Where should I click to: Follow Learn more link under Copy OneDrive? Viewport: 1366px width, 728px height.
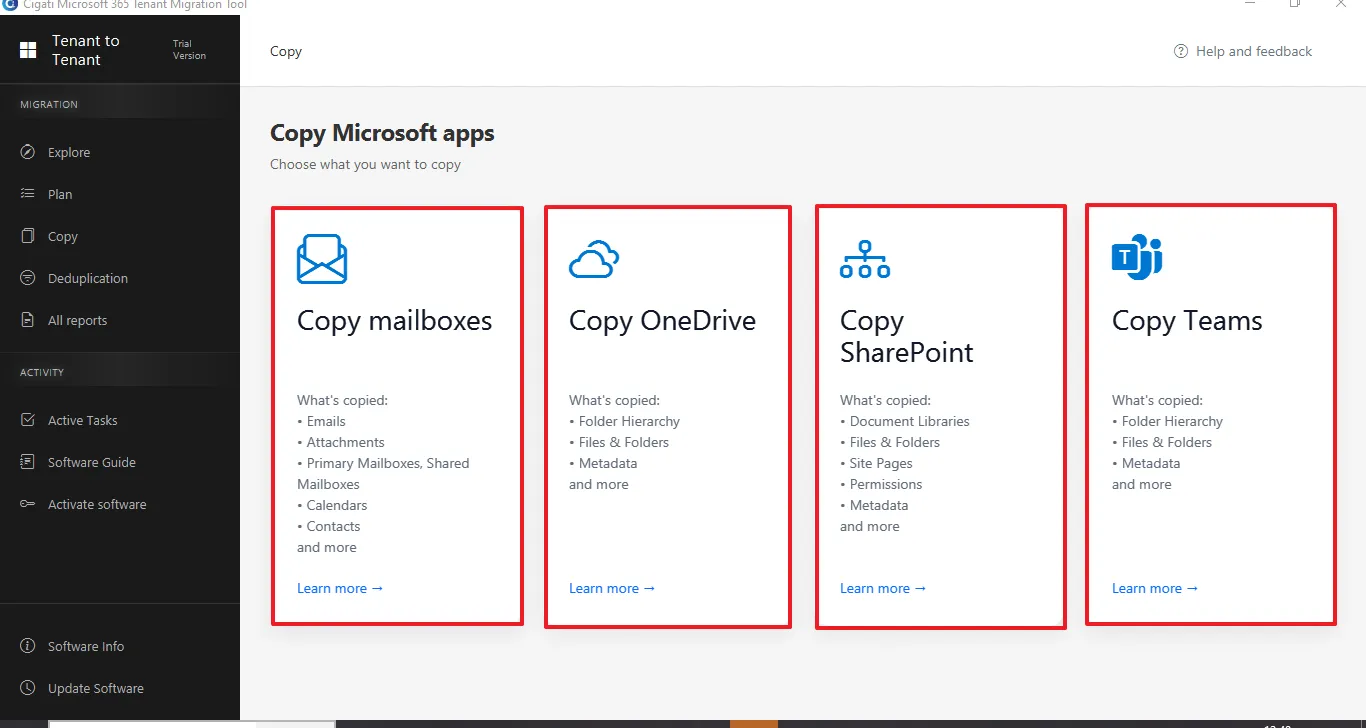612,588
